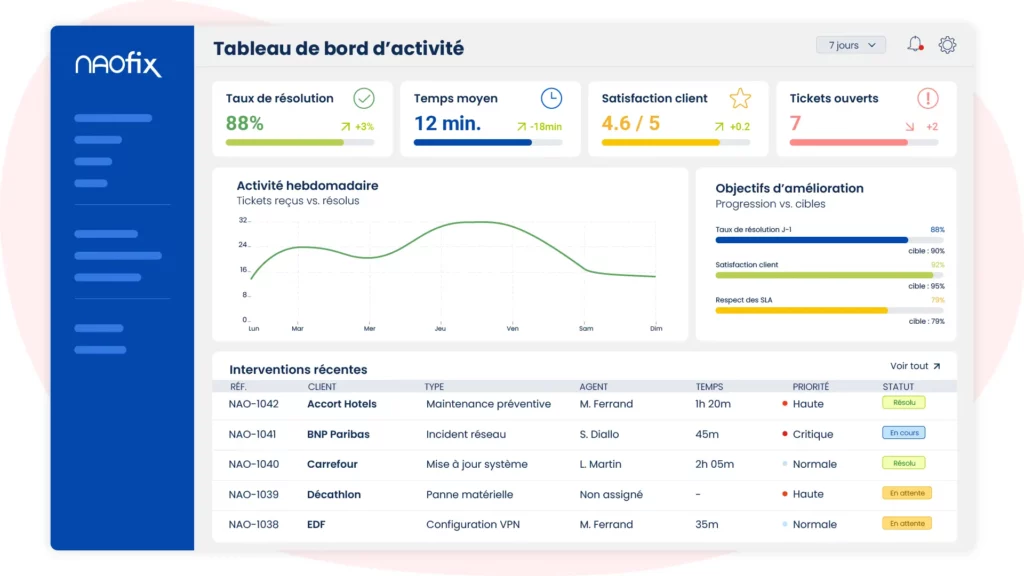The height and width of the screenshot is (576, 1024).
Task: Click the Mise à jour système cell
Action: (x=477, y=464)
